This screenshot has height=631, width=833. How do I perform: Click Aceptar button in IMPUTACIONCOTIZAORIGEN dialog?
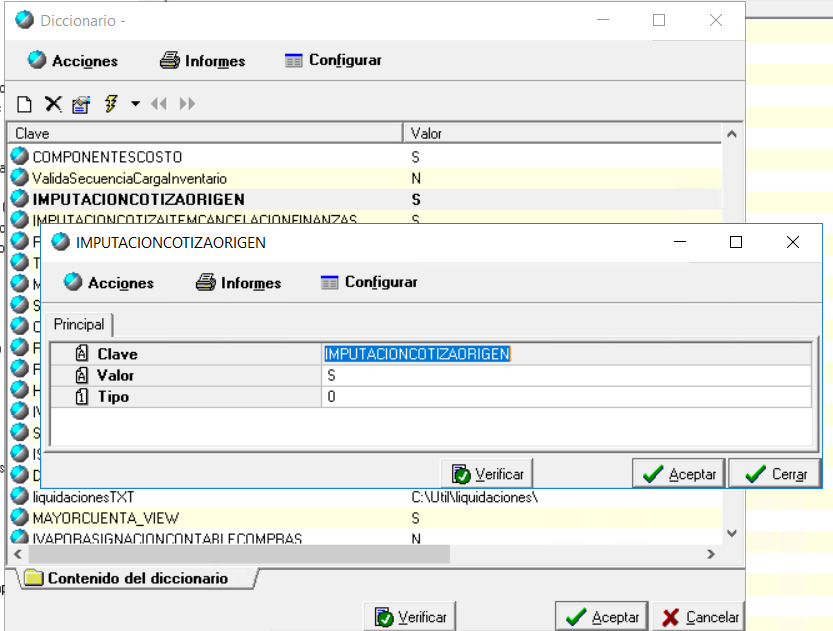pos(678,474)
